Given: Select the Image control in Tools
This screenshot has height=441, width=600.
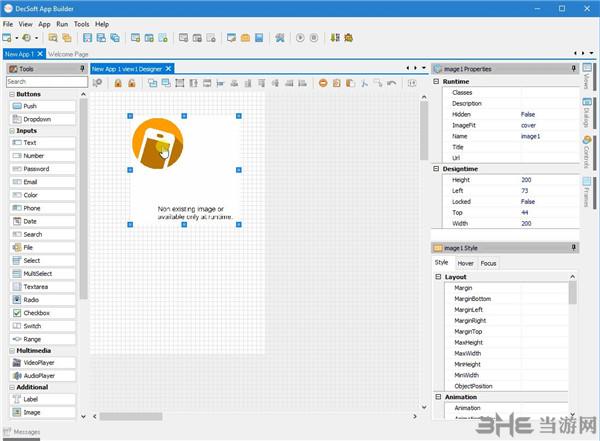Looking at the screenshot, I should [x=42, y=412].
